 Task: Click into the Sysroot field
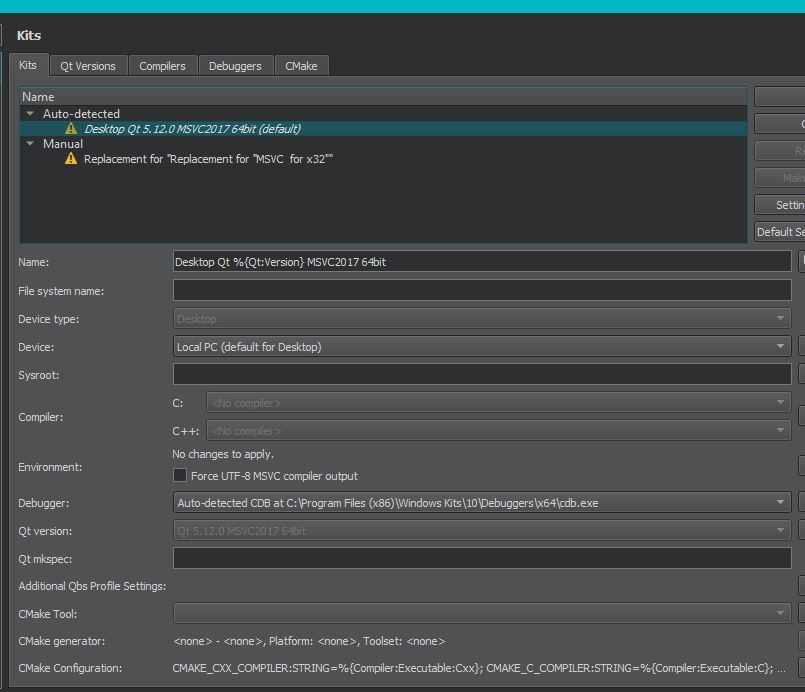click(x=482, y=374)
